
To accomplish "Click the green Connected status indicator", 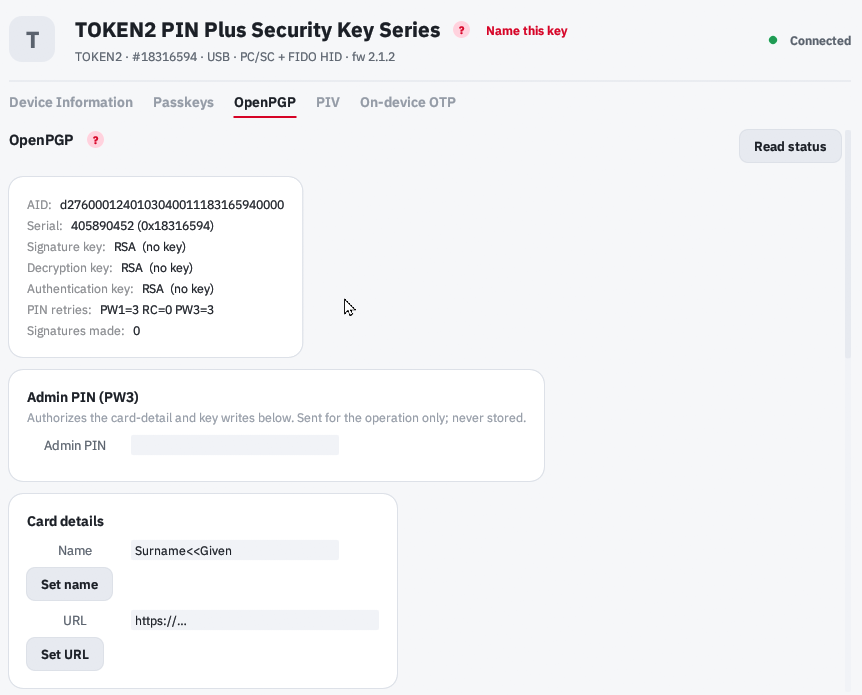I will (773, 40).
